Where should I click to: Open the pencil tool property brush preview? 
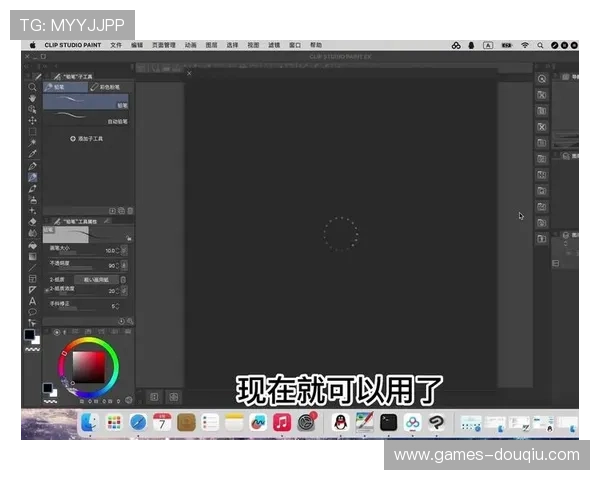pyautogui.click(x=88, y=234)
